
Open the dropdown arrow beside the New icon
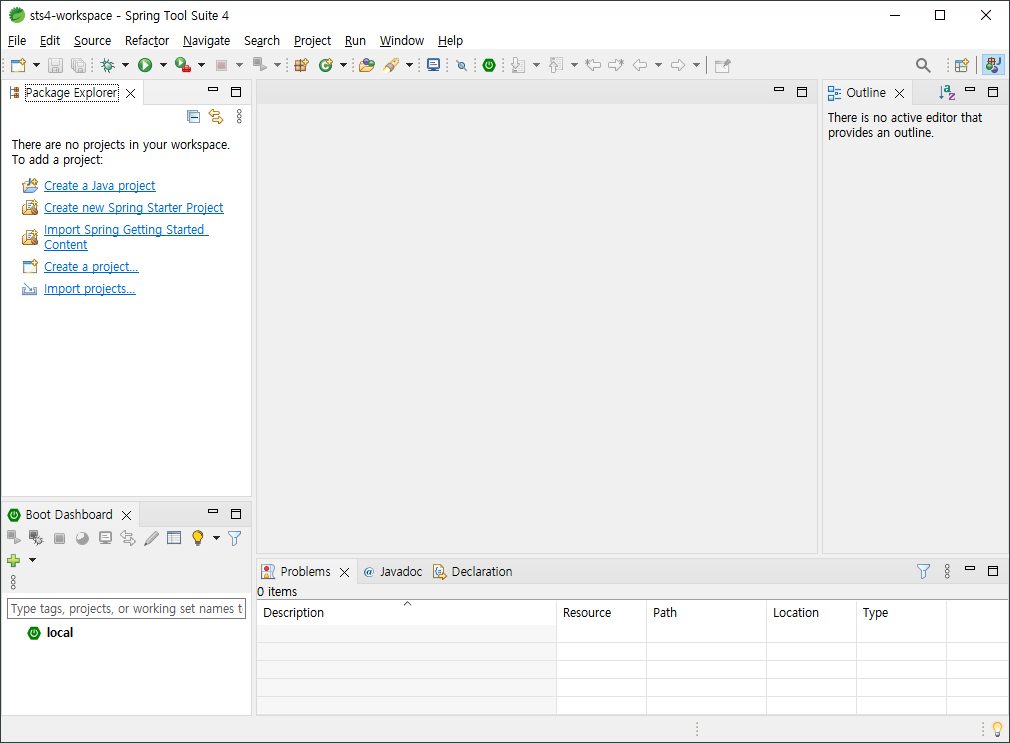(36, 65)
